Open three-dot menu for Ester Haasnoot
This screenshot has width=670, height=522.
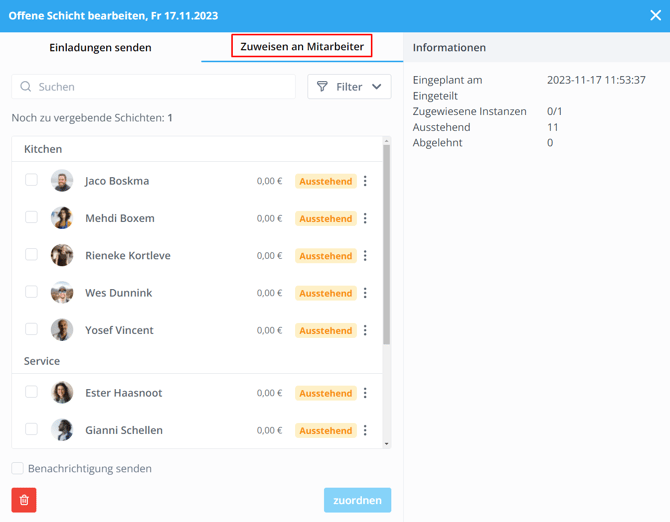[365, 393]
